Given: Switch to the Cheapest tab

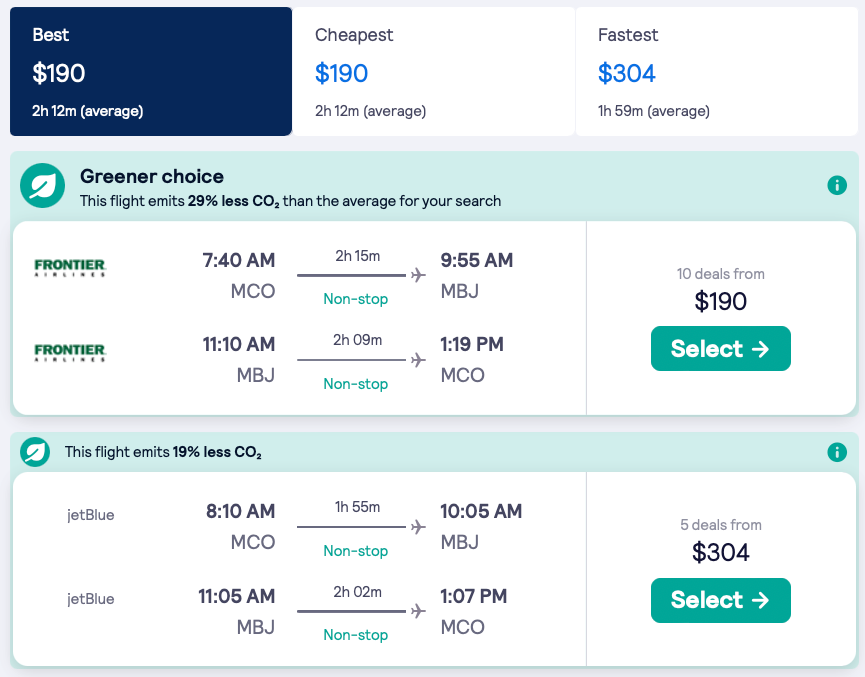Looking at the screenshot, I should pos(434,70).
